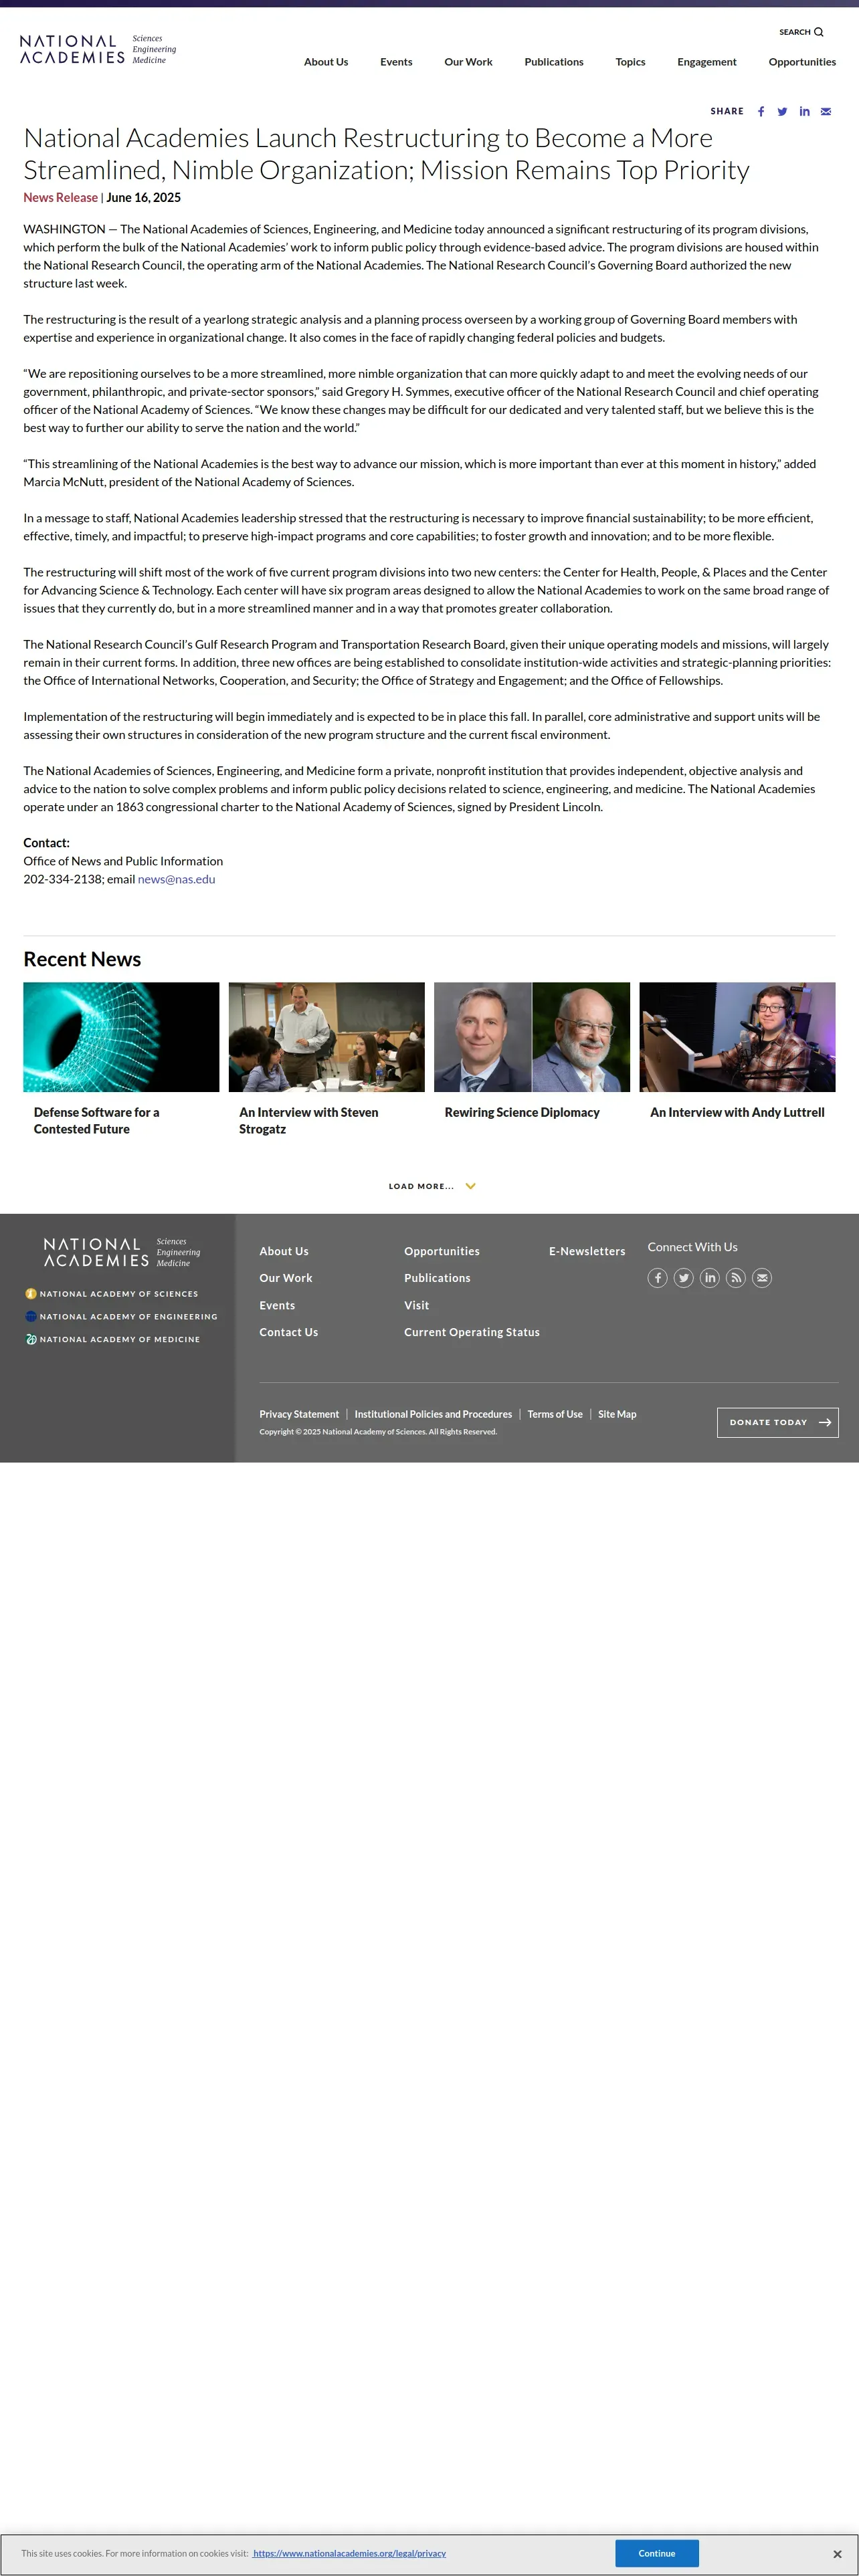Open Andy Luttrell interview thumbnail
Viewport: 859px width, 2576px height.
[x=737, y=1037]
